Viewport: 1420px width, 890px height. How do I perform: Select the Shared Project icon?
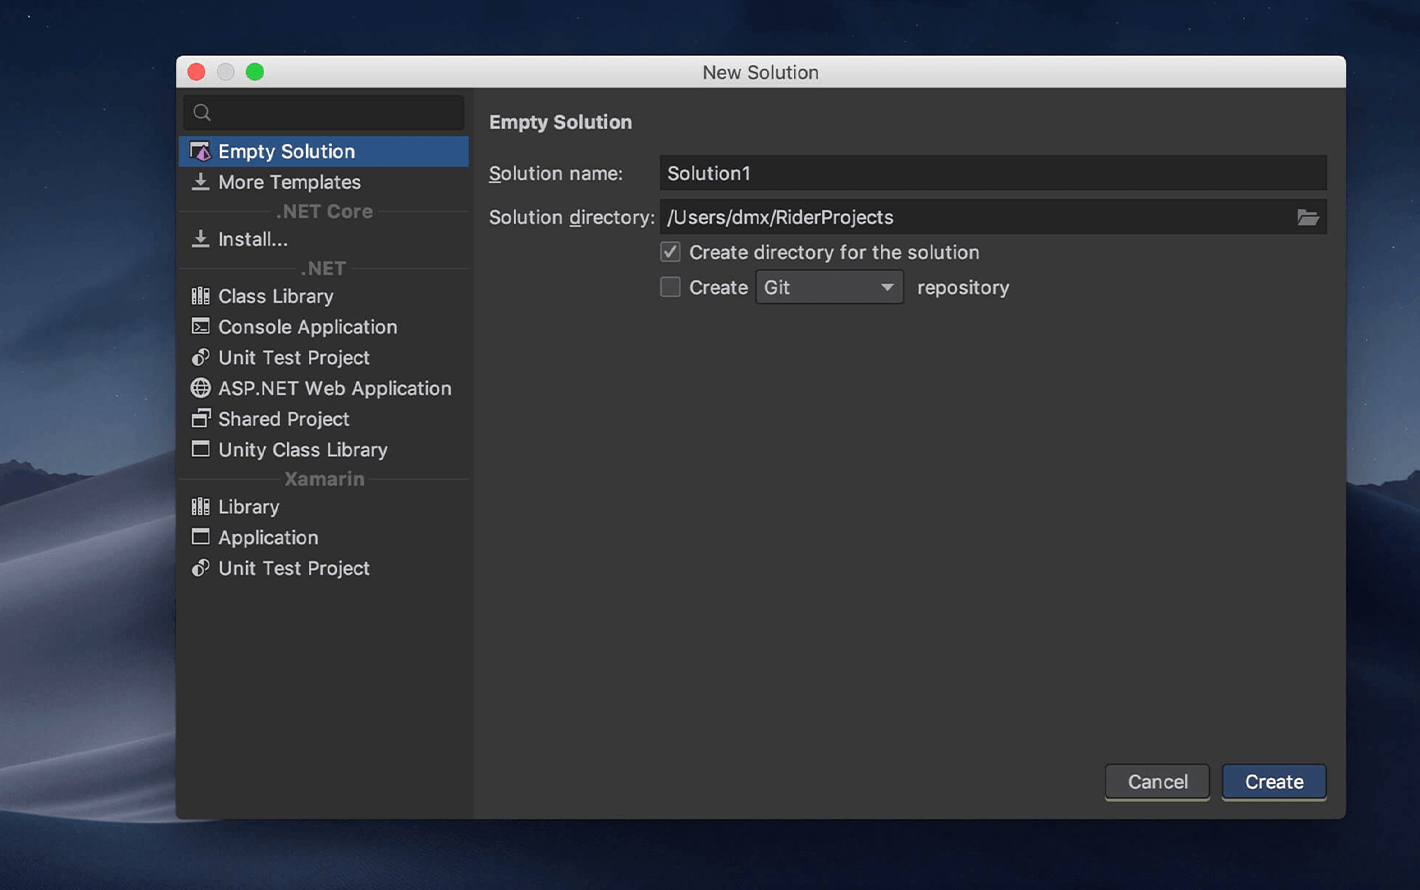click(200, 419)
